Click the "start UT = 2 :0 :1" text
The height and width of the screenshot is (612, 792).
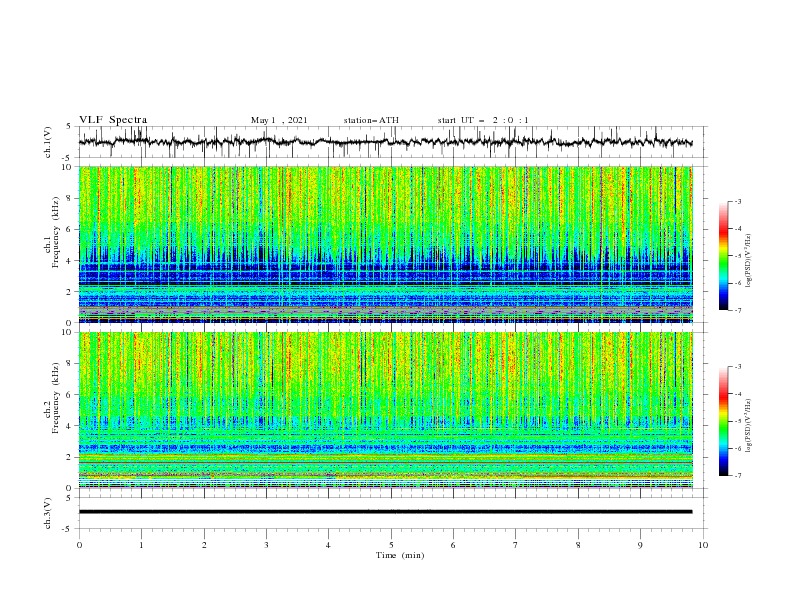pos(483,120)
